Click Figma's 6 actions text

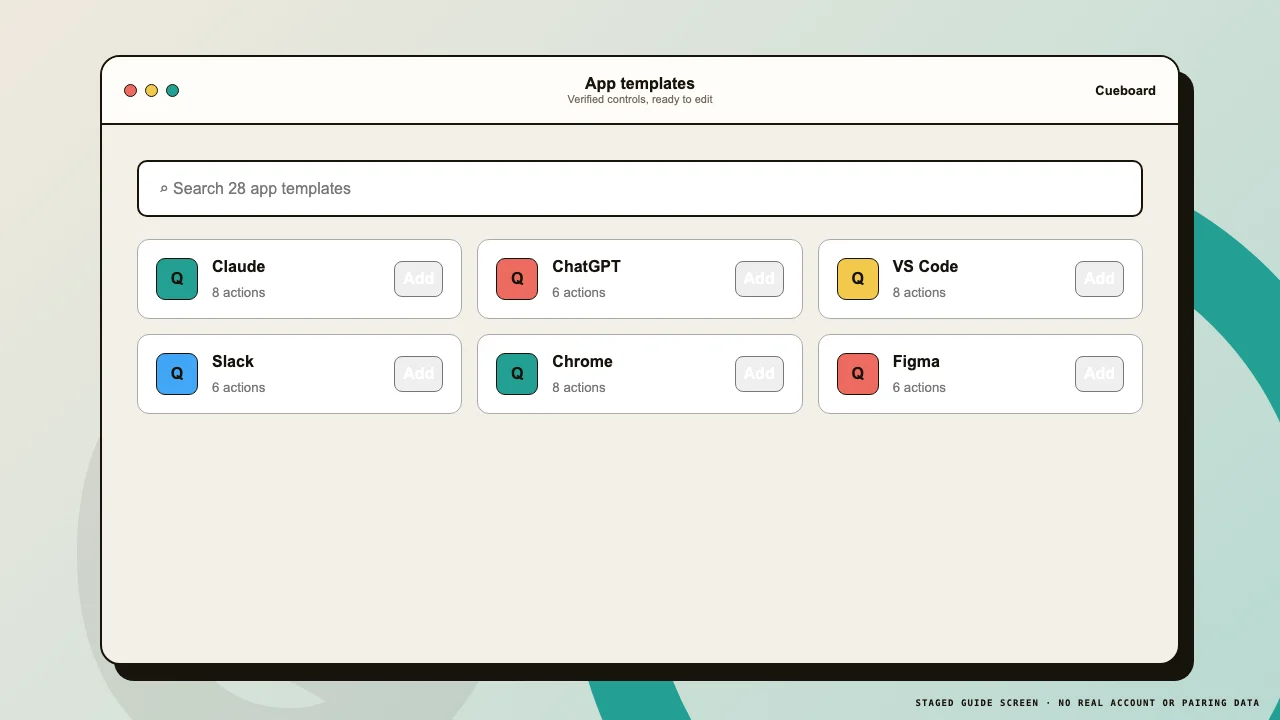919,388
